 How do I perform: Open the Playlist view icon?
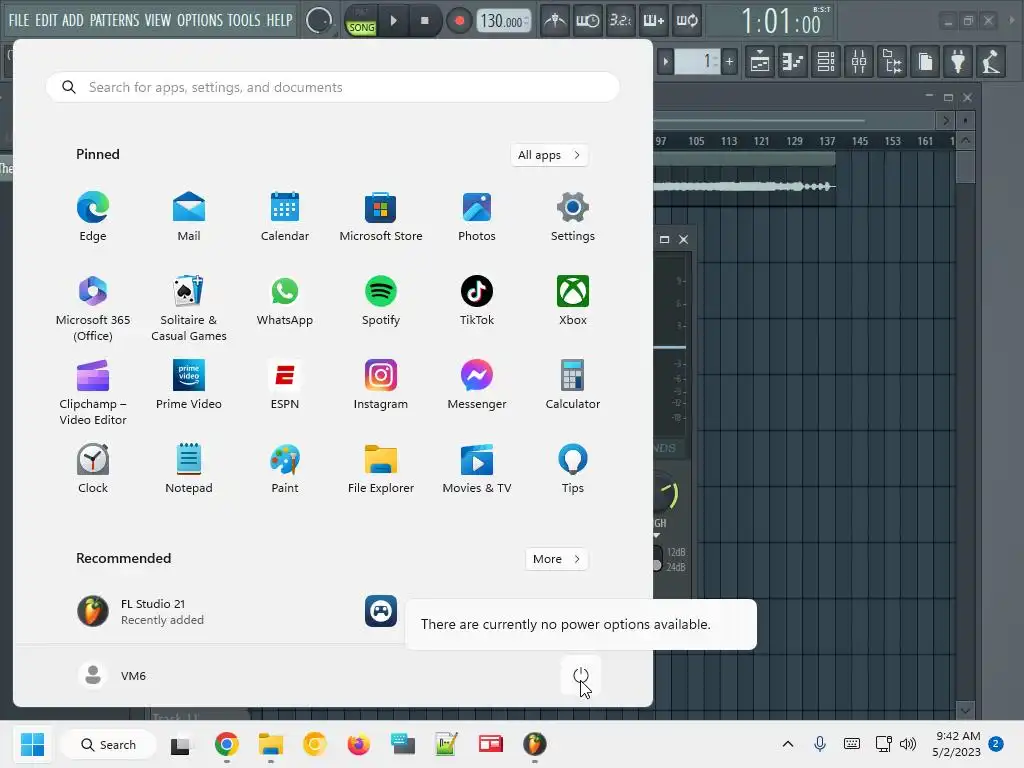pyautogui.click(x=760, y=62)
